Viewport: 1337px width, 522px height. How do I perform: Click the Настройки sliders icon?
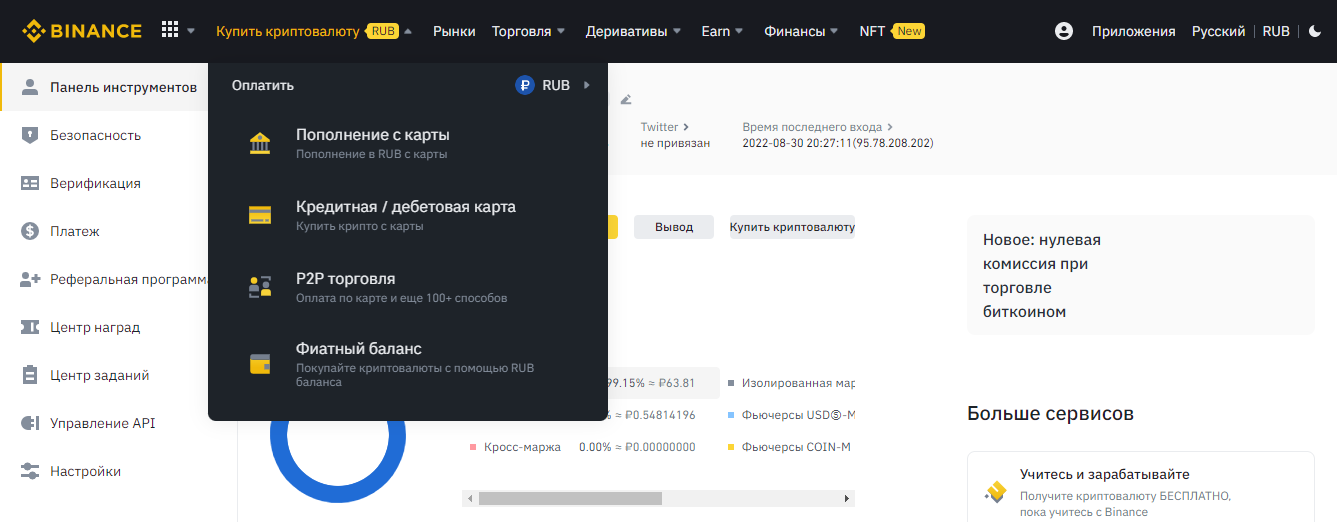click(30, 471)
